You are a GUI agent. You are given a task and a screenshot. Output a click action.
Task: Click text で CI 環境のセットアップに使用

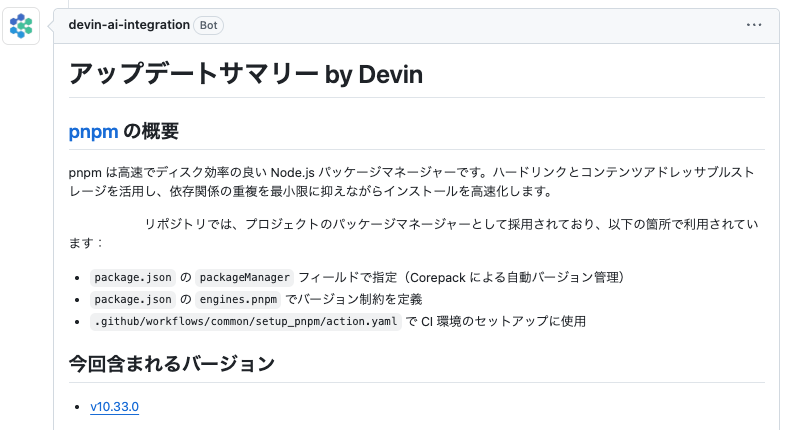[496, 321]
